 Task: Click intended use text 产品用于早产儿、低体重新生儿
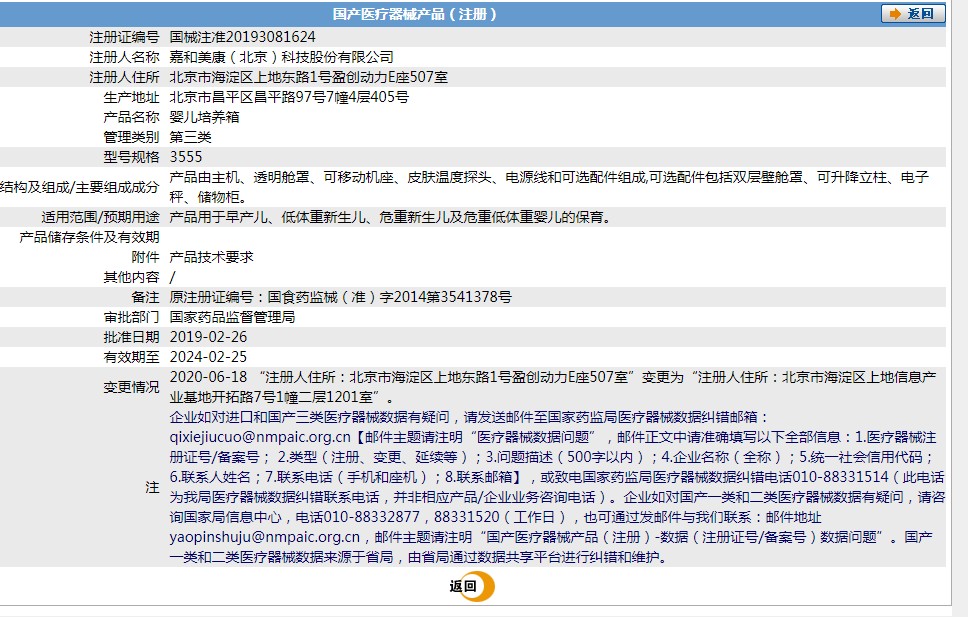(x=390, y=217)
